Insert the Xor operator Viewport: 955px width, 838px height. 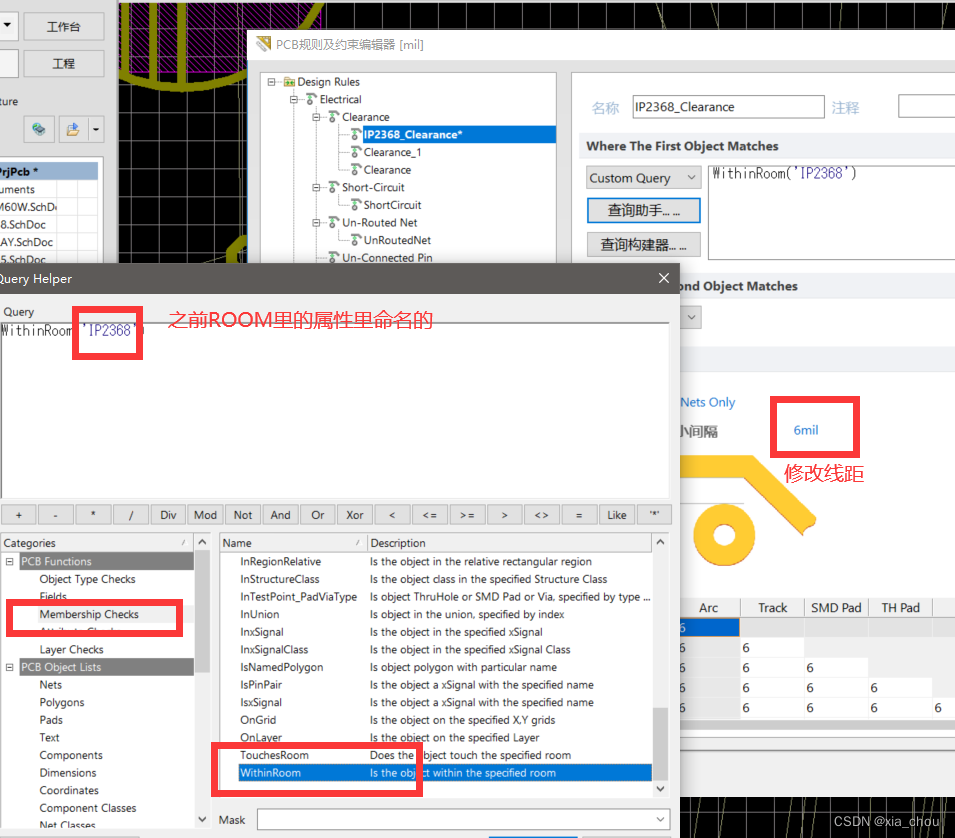pyautogui.click(x=355, y=515)
